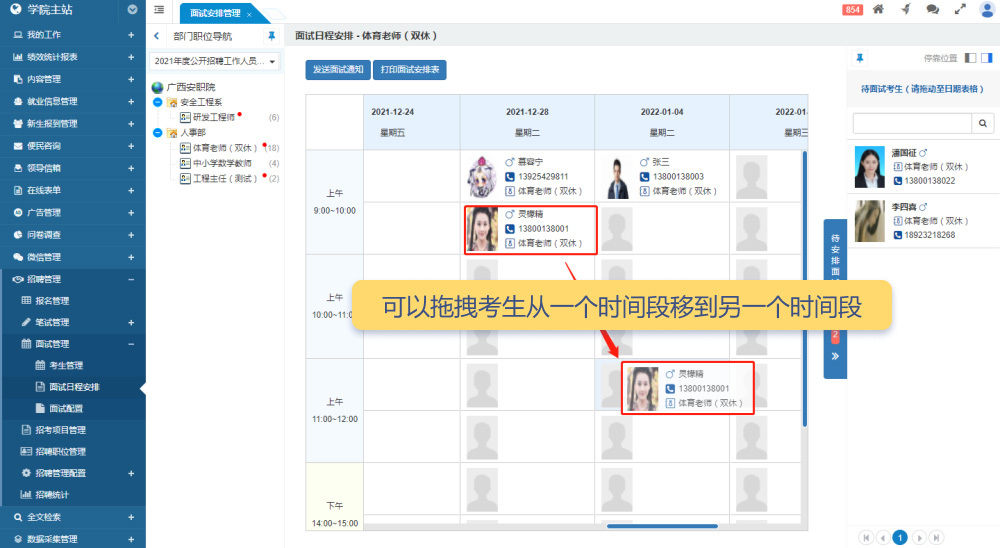Dock candidate panel to the left side
The image size is (1000, 548).
point(970,59)
